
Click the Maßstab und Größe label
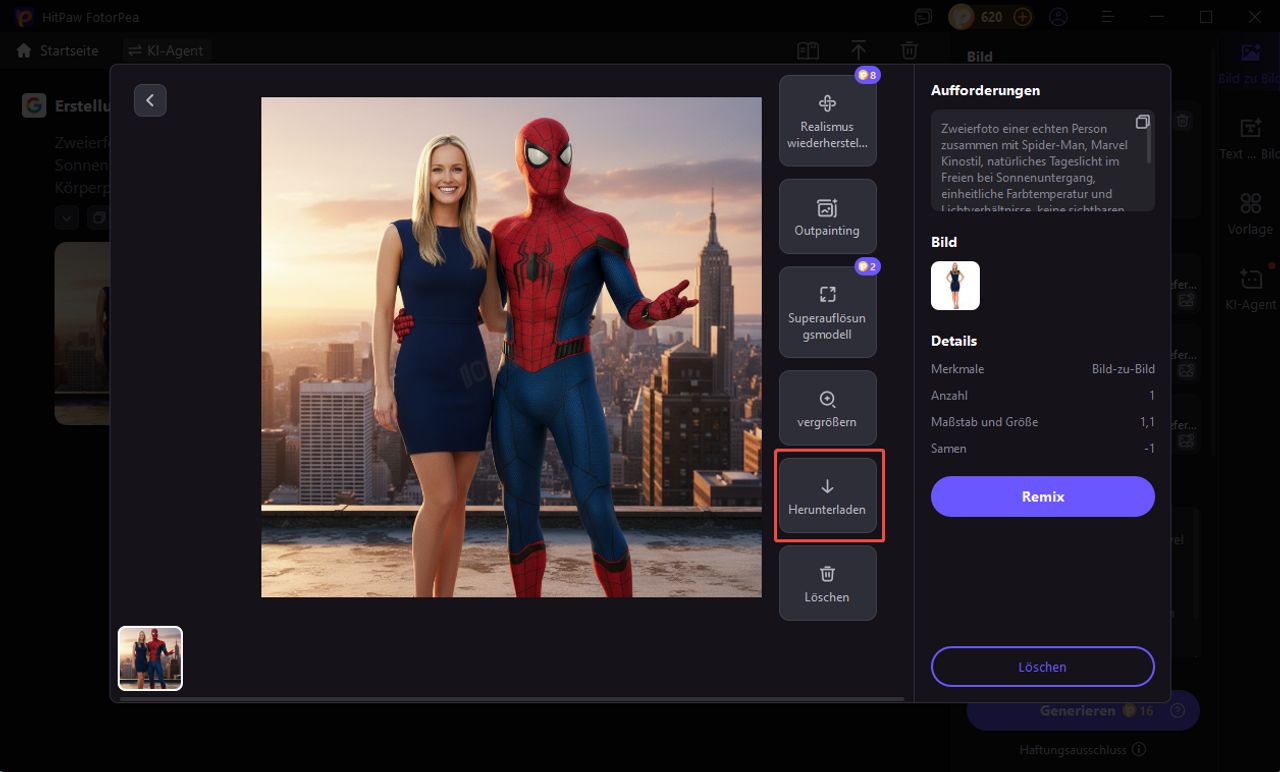tap(984, 422)
